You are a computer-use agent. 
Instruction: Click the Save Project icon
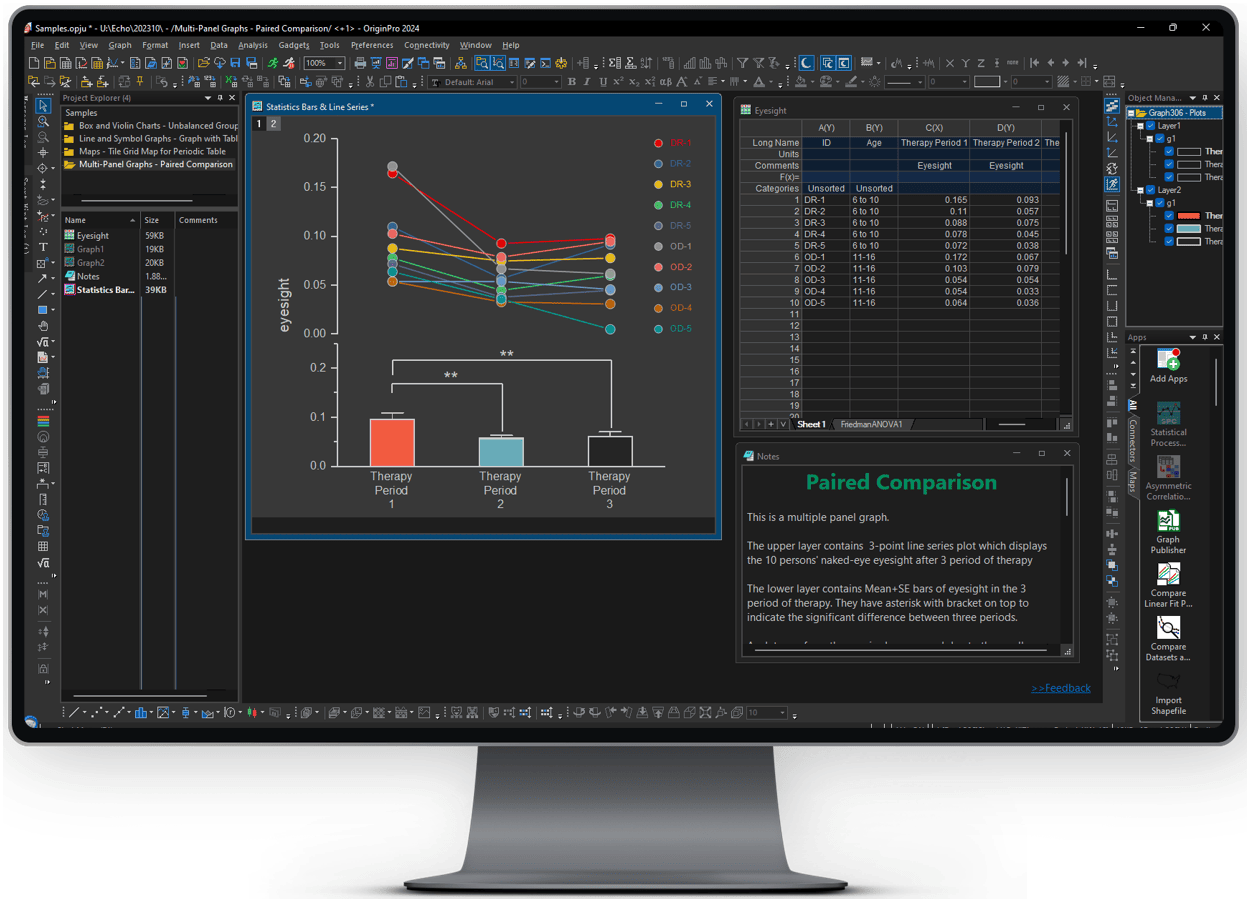(235, 63)
